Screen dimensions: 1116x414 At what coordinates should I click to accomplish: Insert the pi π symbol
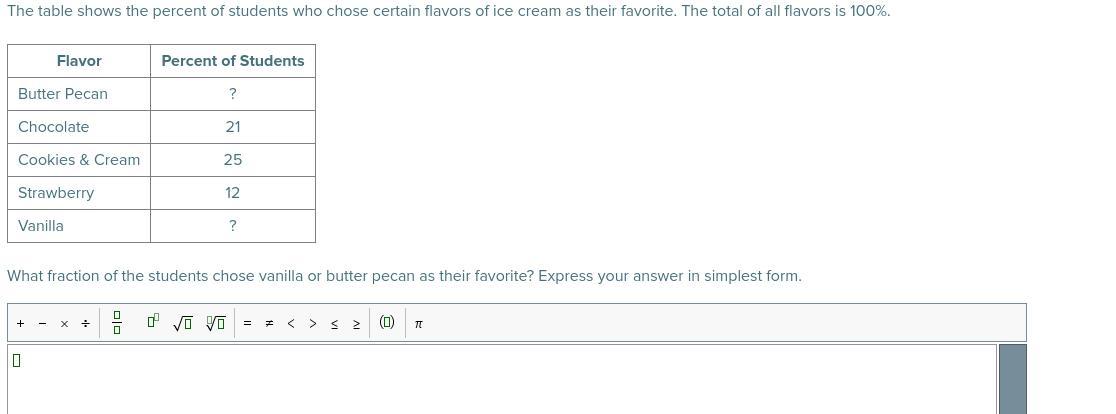(x=418, y=324)
